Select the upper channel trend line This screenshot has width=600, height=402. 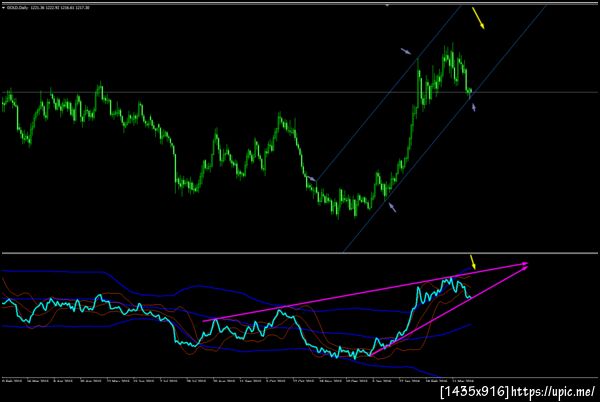pyautogui.click(x=389, y=93)
